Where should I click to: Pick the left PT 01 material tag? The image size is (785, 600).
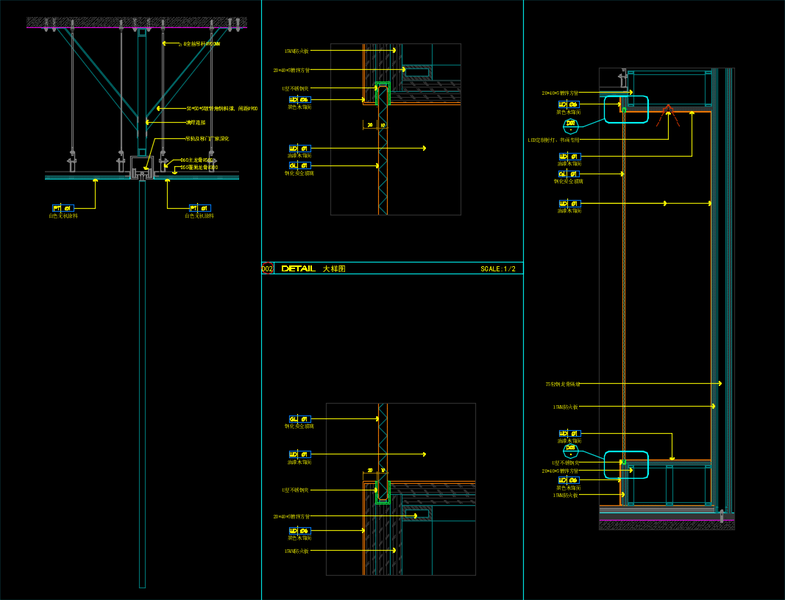pyautogui.click(x=64, y=208)
